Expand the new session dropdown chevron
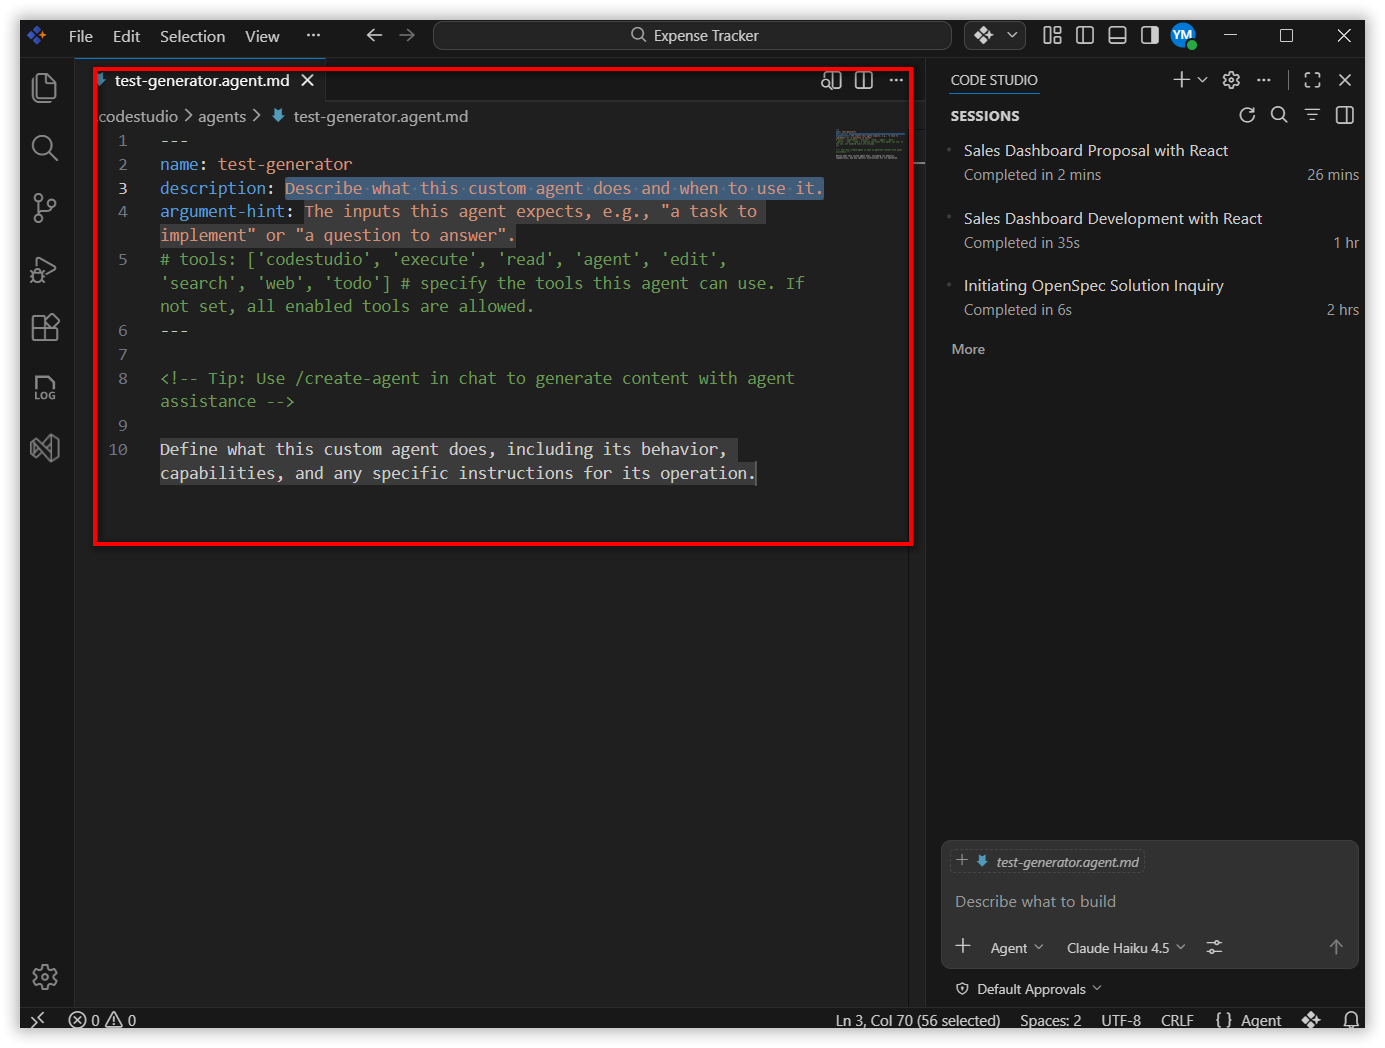 pyautogui.click(x=1203, y=80)
